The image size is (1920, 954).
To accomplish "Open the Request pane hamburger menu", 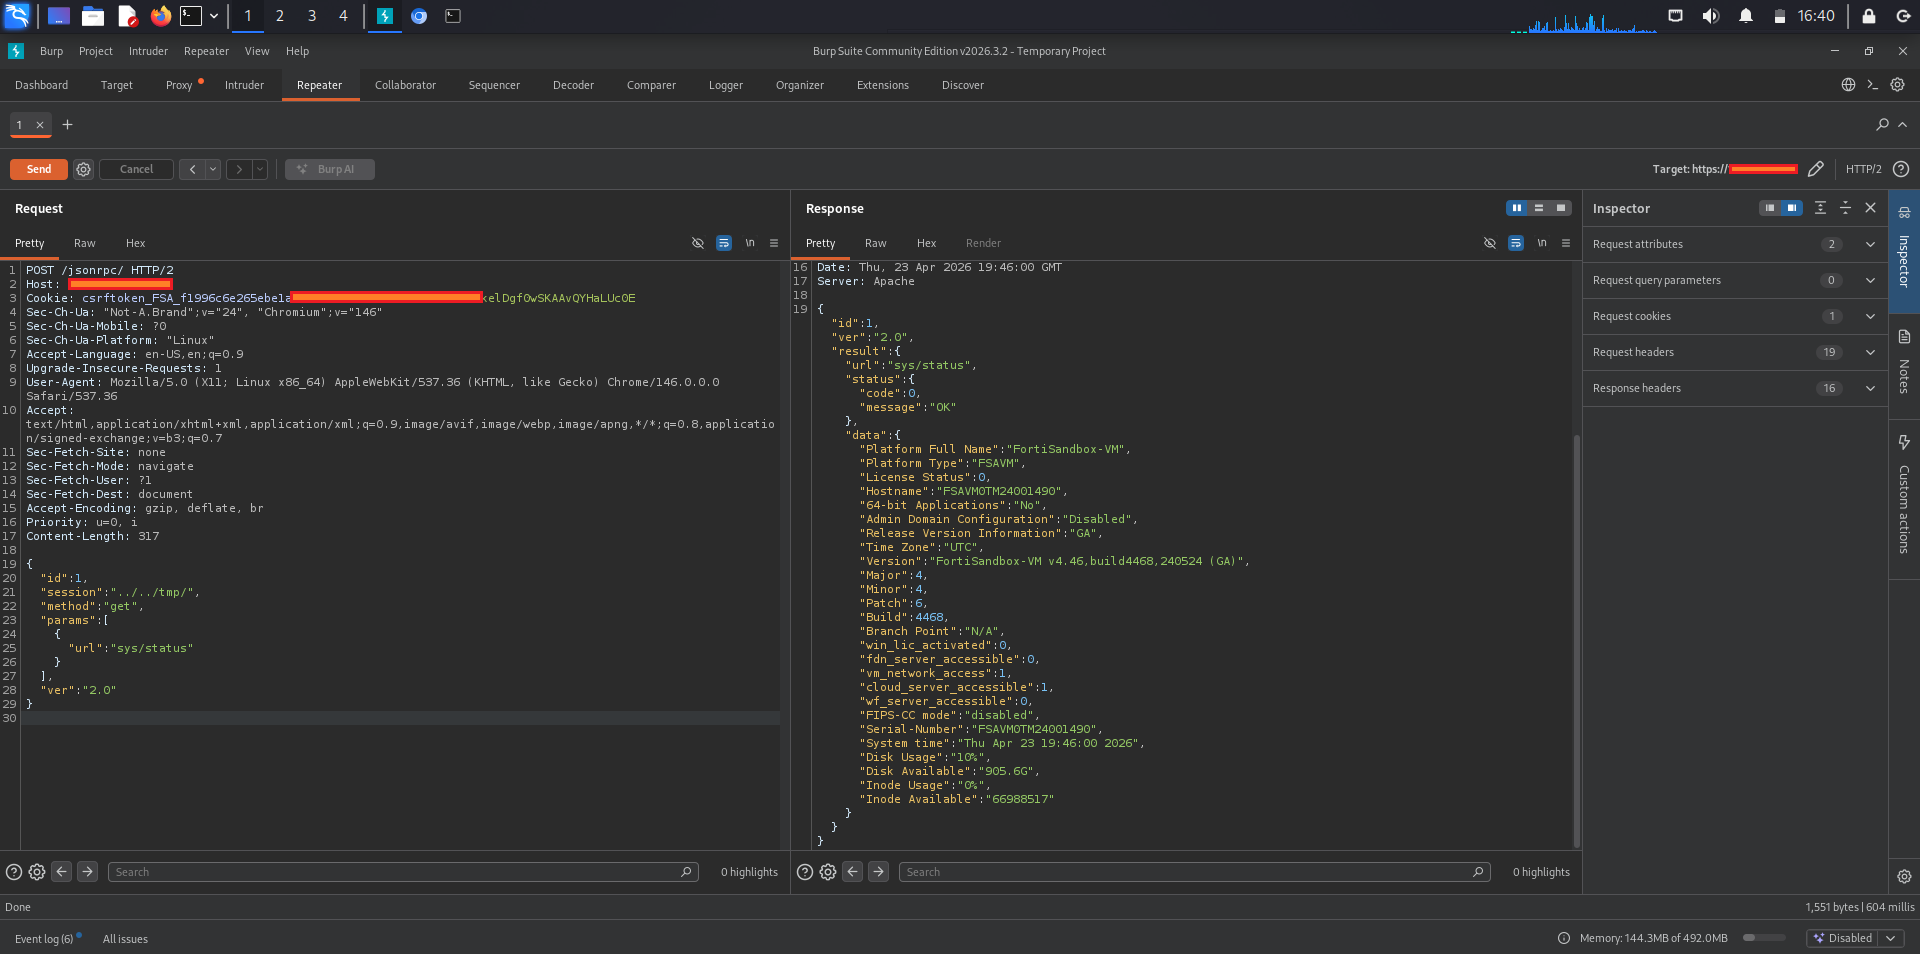I will (774, 243).
